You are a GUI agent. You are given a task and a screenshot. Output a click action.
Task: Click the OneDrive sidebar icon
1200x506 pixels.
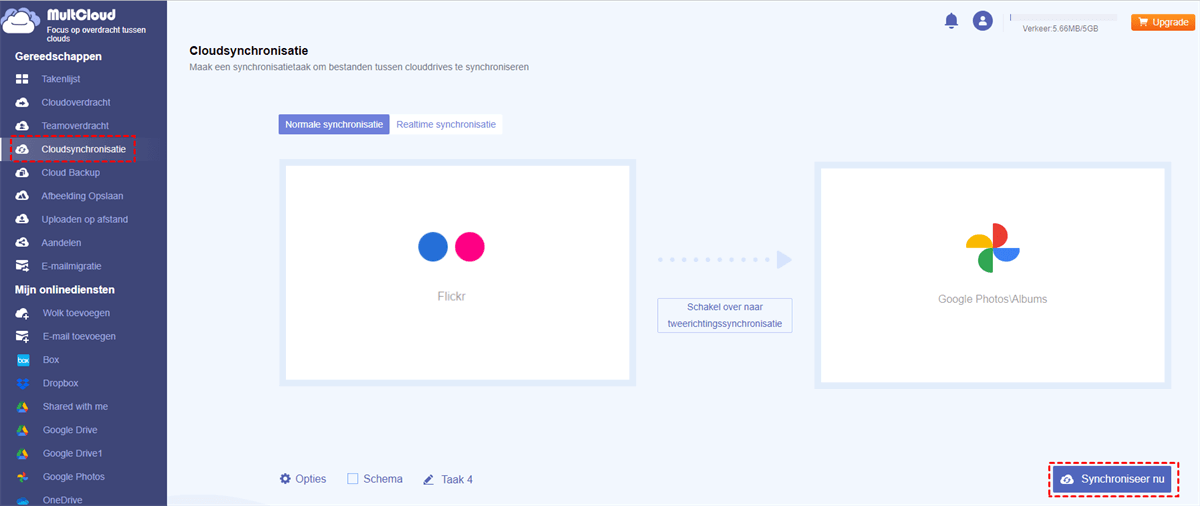(22, 500)
